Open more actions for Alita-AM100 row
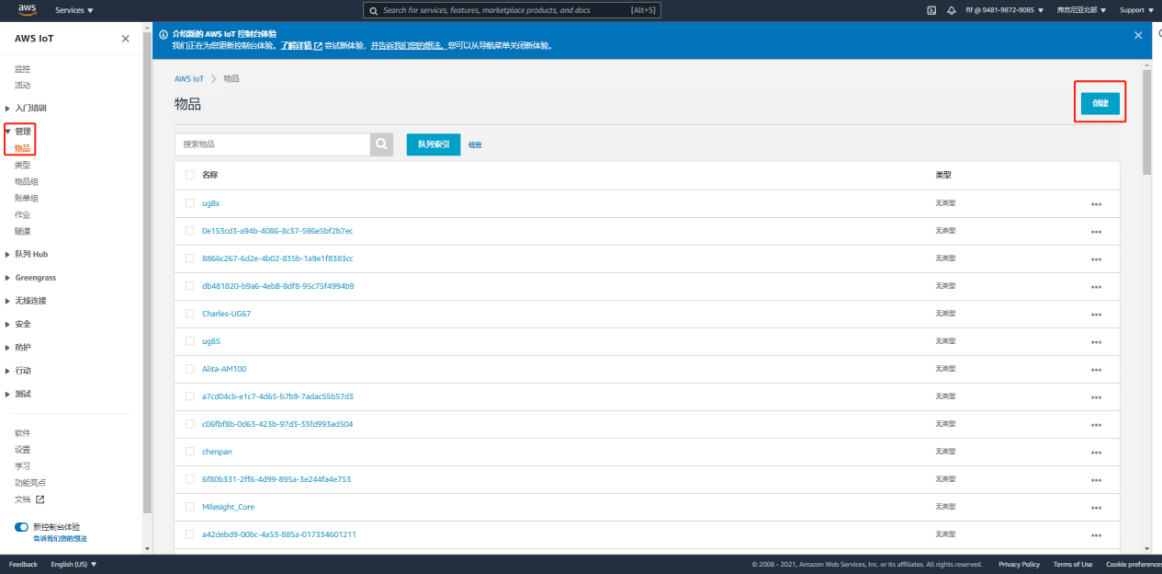Viewport: 1162px width, 574px height. (1096, 370)
